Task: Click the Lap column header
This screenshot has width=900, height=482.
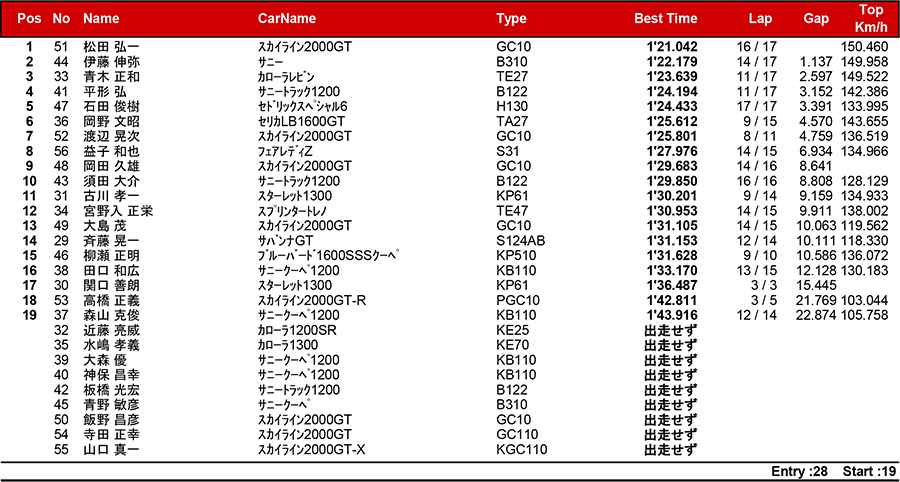Action: pos(761,18)
